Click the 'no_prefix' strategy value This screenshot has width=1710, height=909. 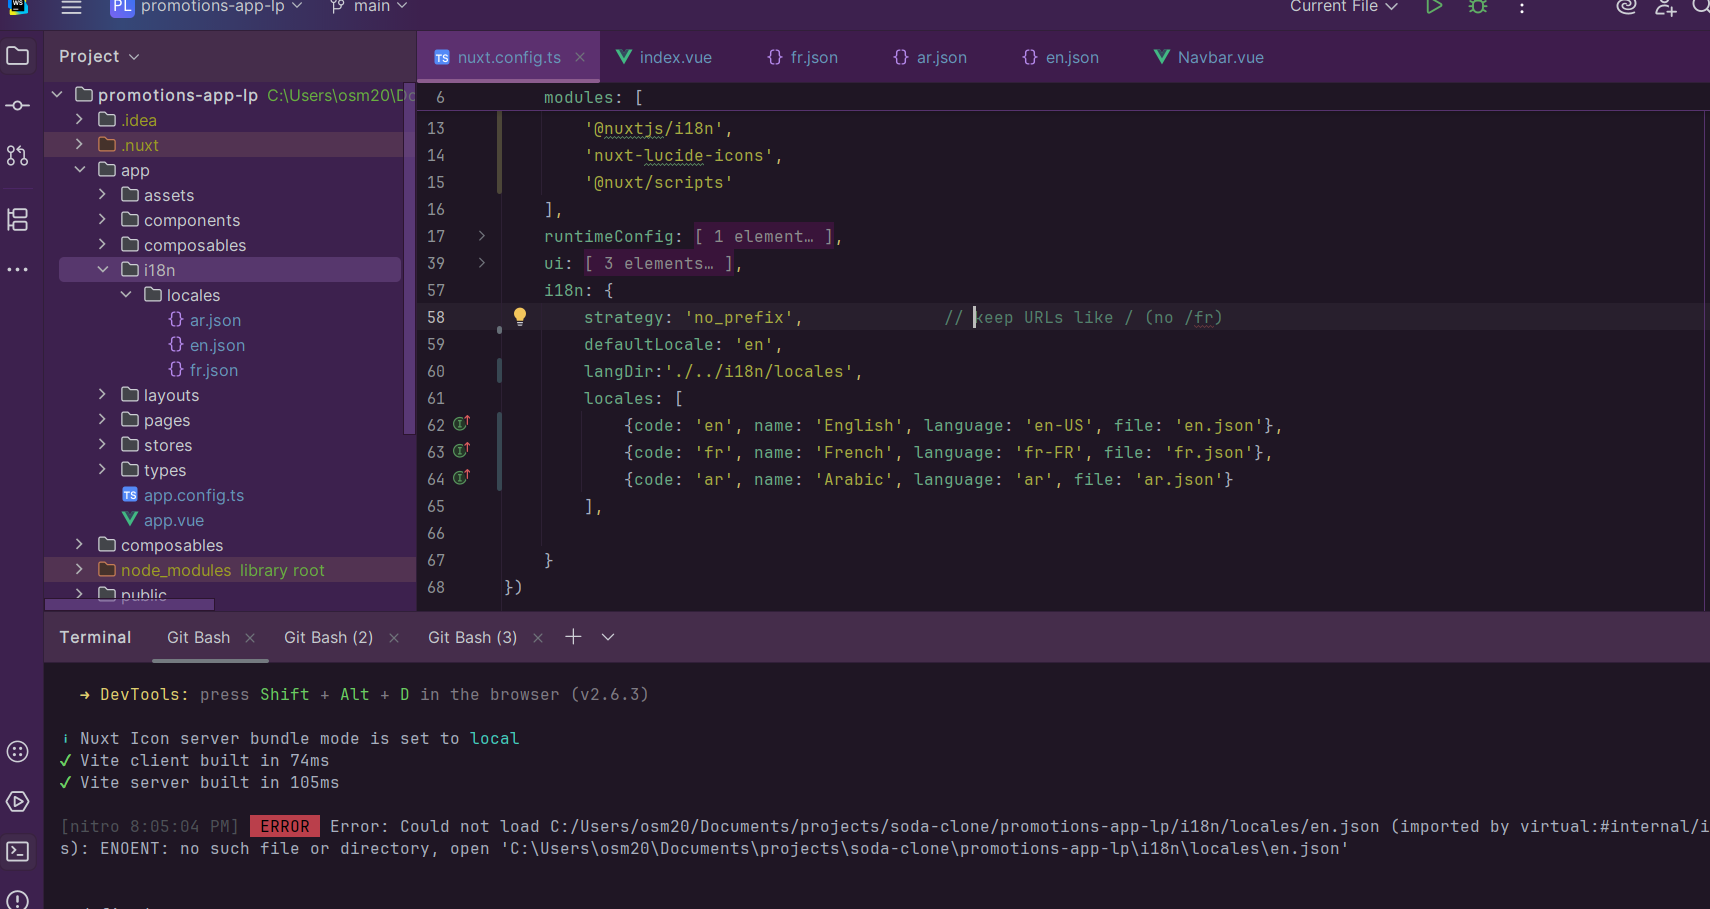point(739,317)
